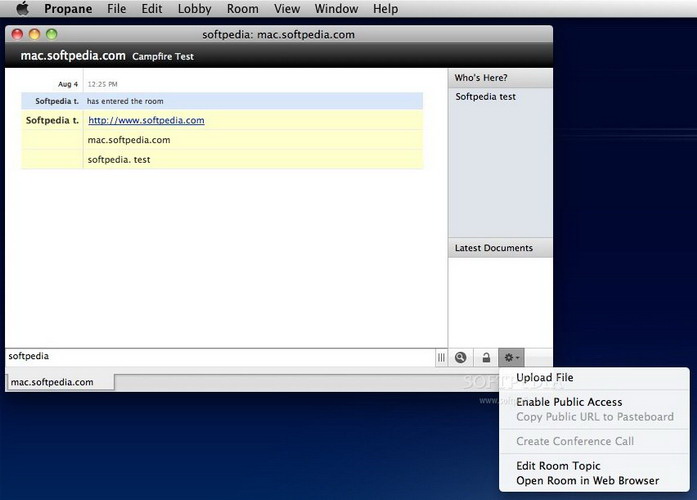
Task: Open the gear actions dropdown
Action: [511, 357]
